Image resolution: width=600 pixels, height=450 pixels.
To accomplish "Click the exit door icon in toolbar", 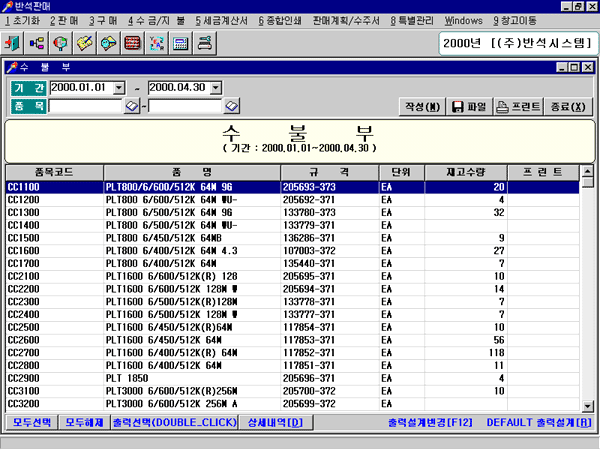I will [13, 43].
